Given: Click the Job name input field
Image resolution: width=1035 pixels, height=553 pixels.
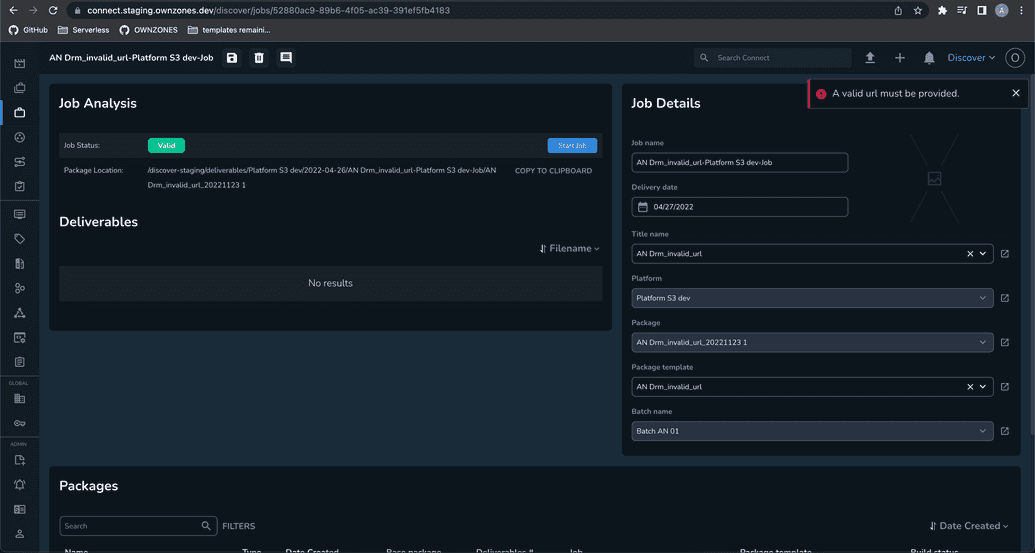Looking at the screenshot, I should click(x=739, y=162).
